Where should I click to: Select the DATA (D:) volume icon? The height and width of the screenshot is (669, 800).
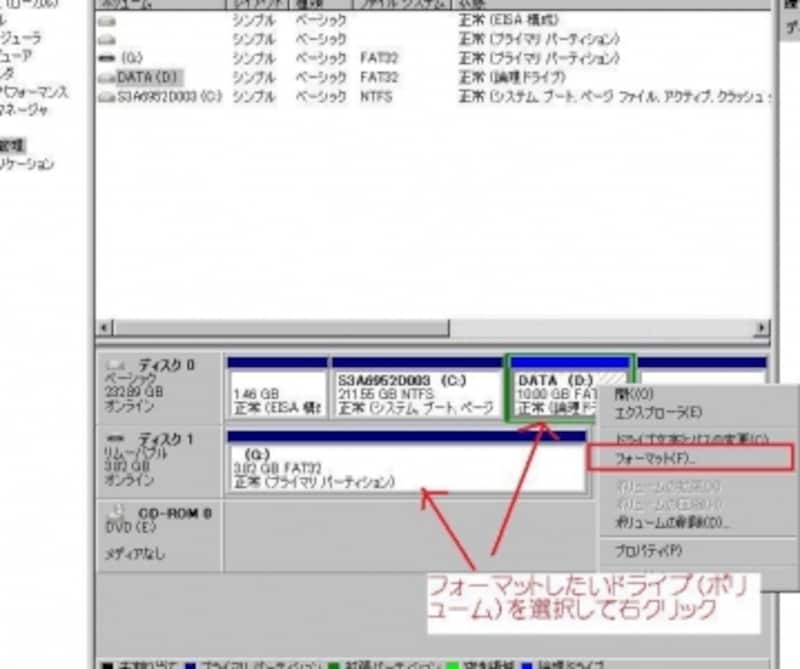(x=109, y=76)
